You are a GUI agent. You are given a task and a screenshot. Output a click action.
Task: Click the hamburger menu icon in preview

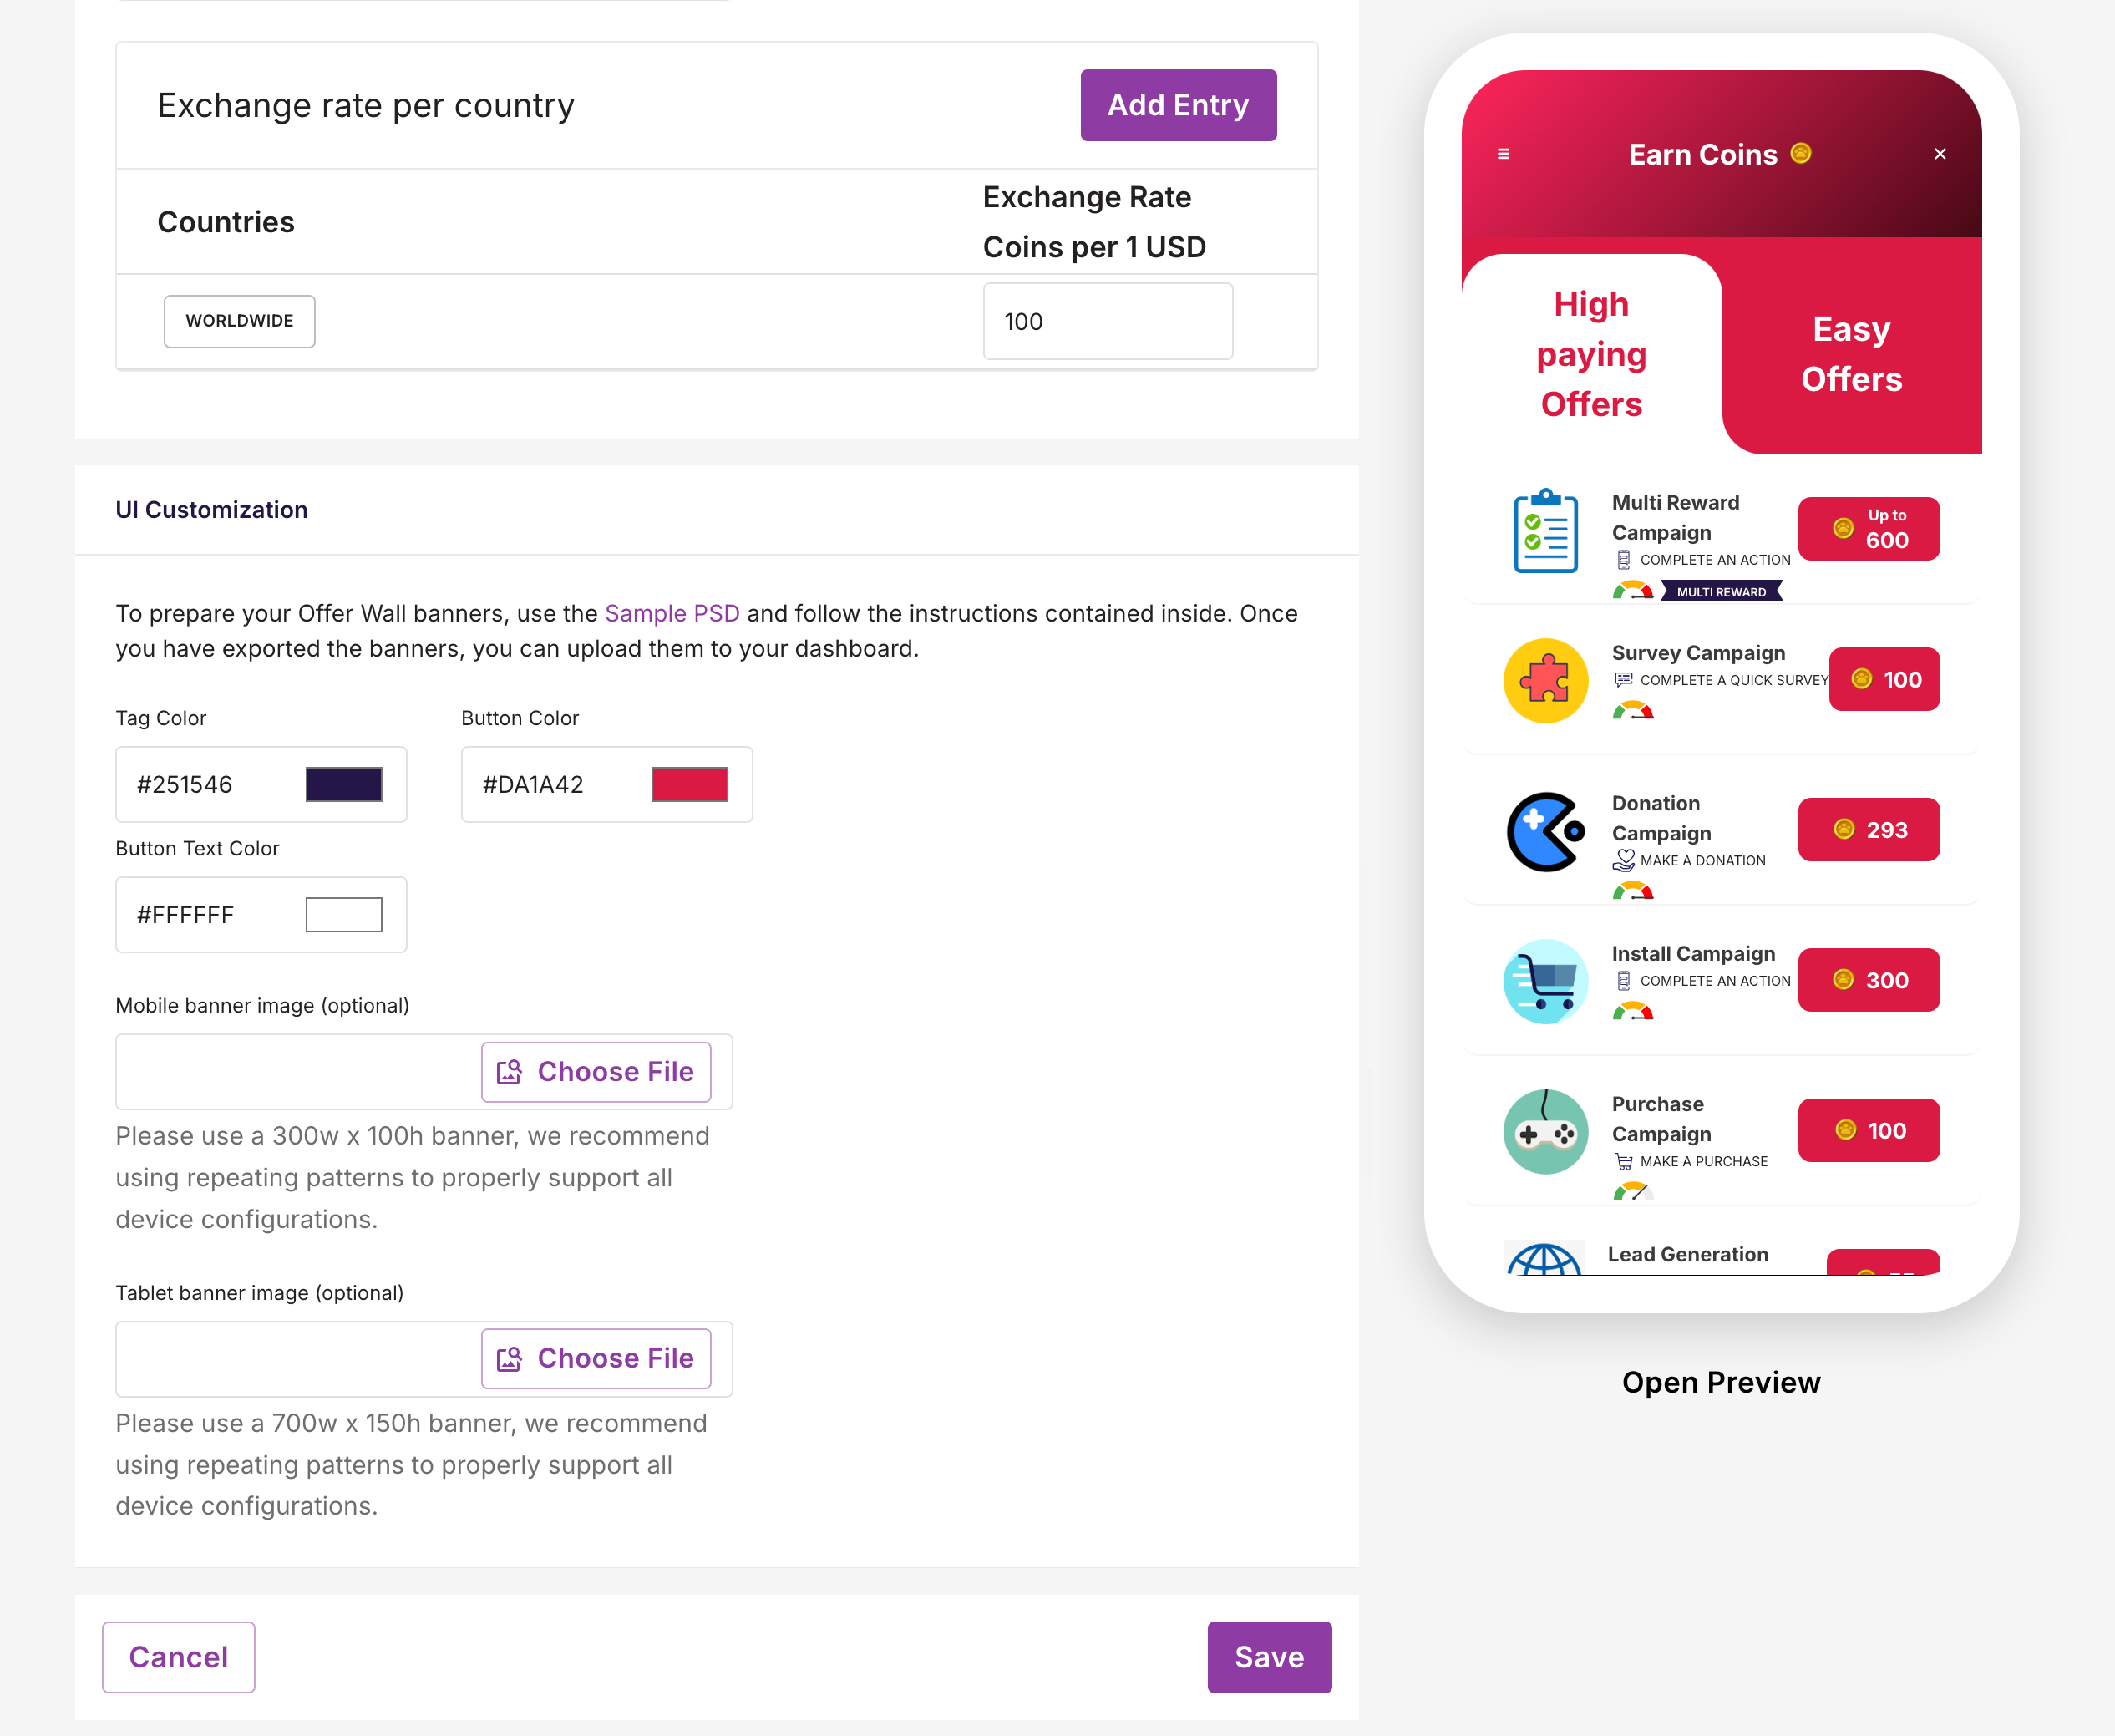pyautogui.click(x=1503, y=154)
